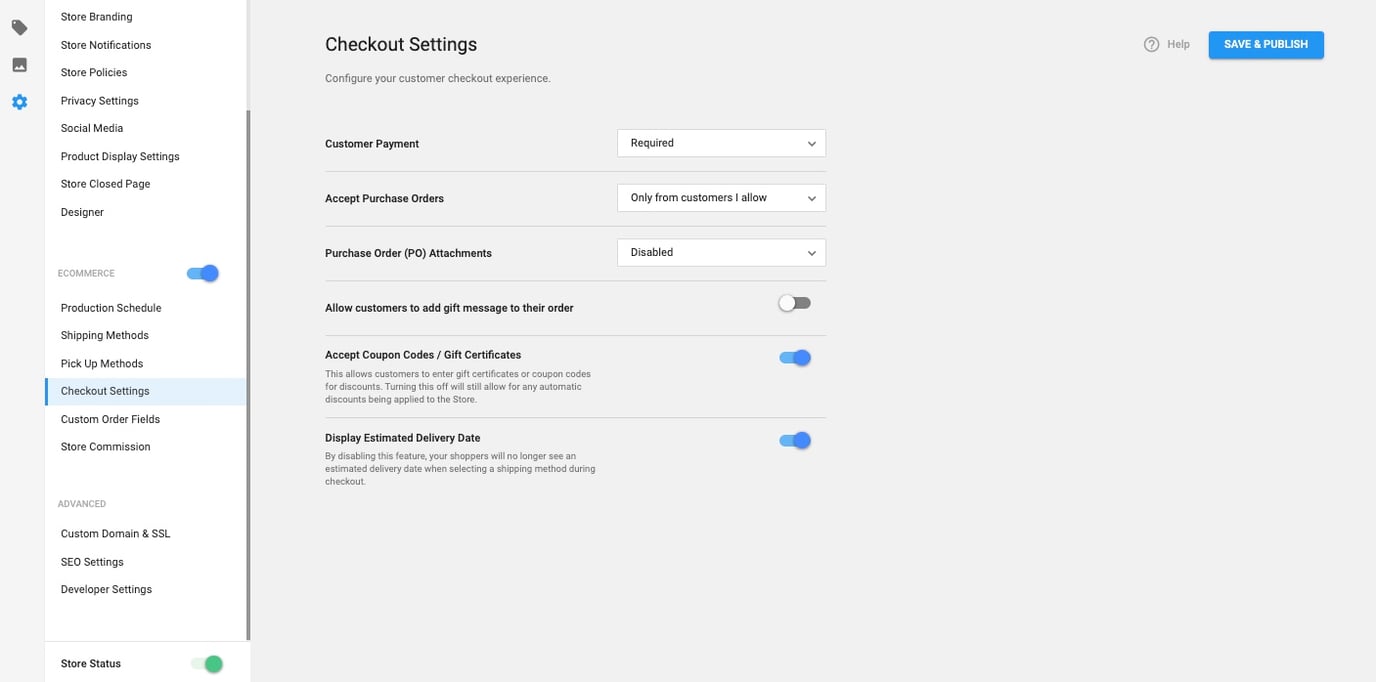
Task: Click the Help question mark icon
Action: click(x=1151, y=44)
